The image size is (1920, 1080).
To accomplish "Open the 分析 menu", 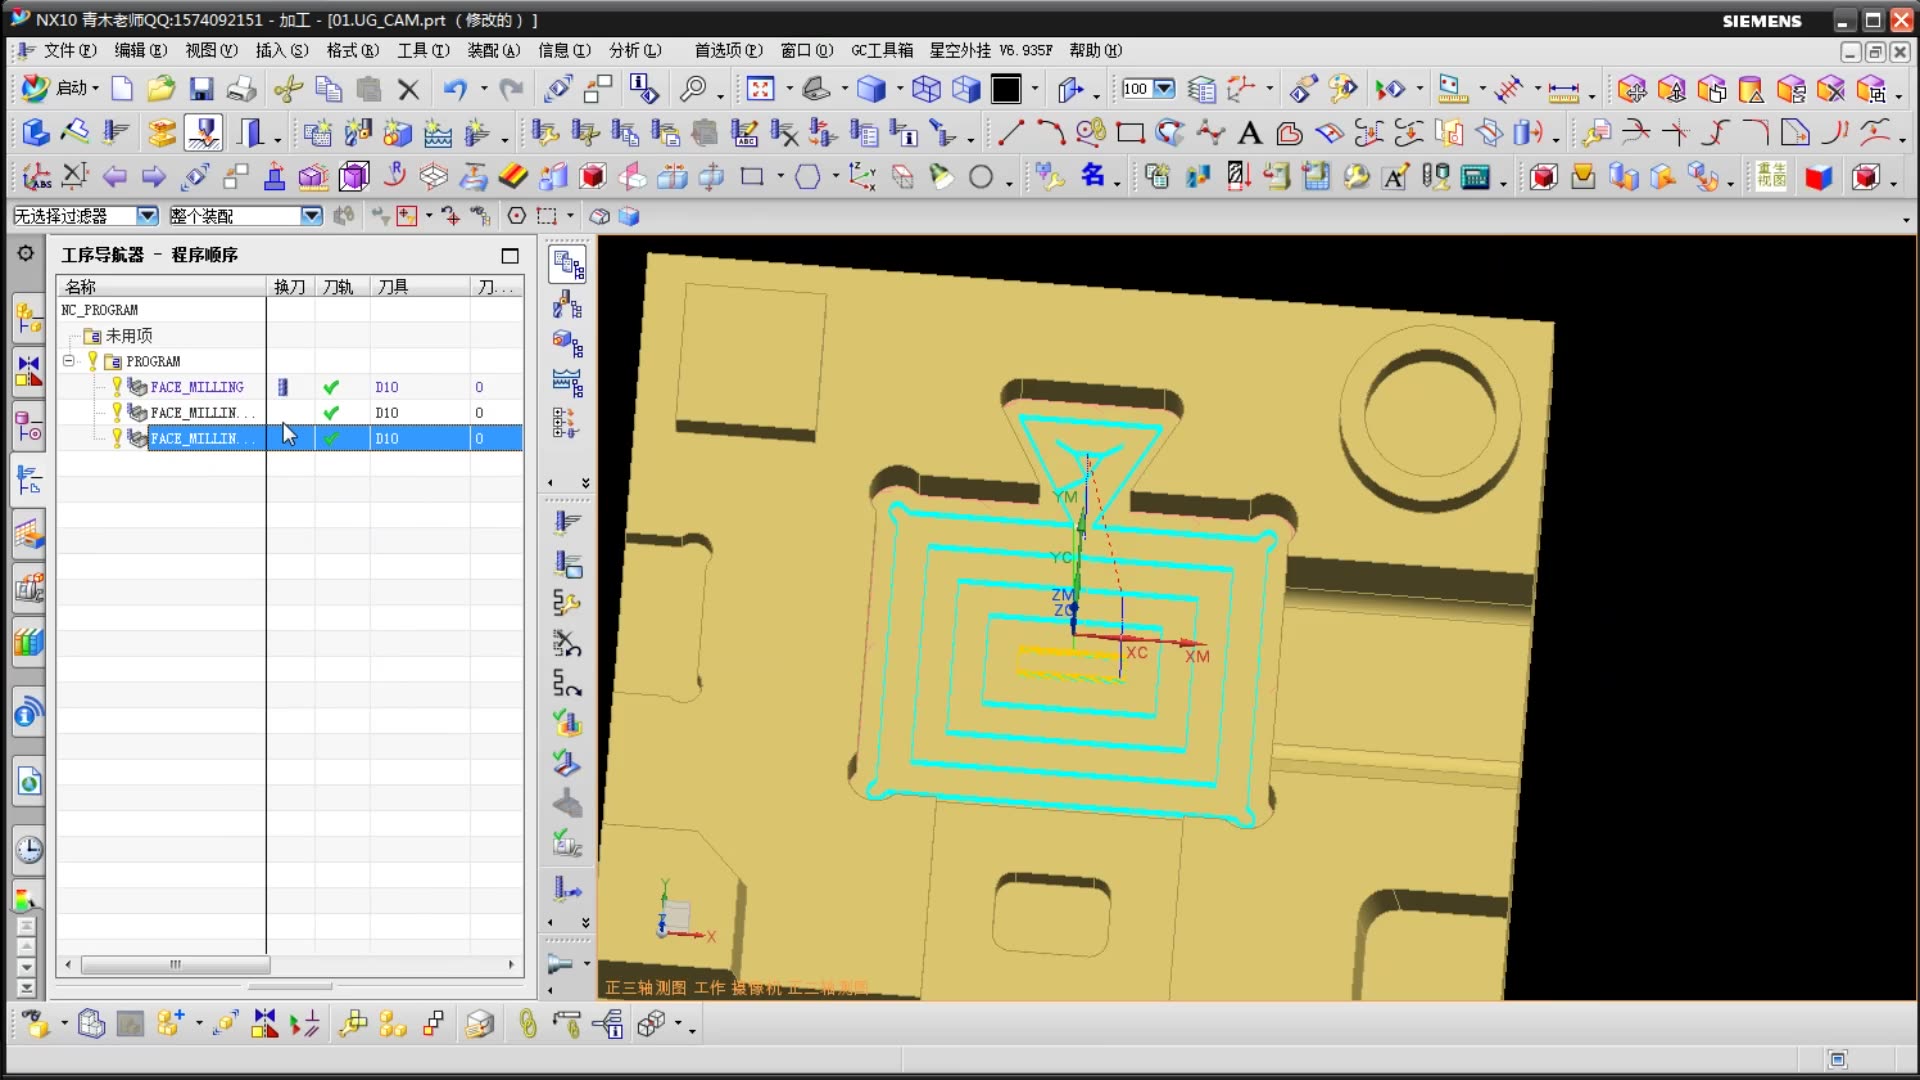I will coord(634,50).
